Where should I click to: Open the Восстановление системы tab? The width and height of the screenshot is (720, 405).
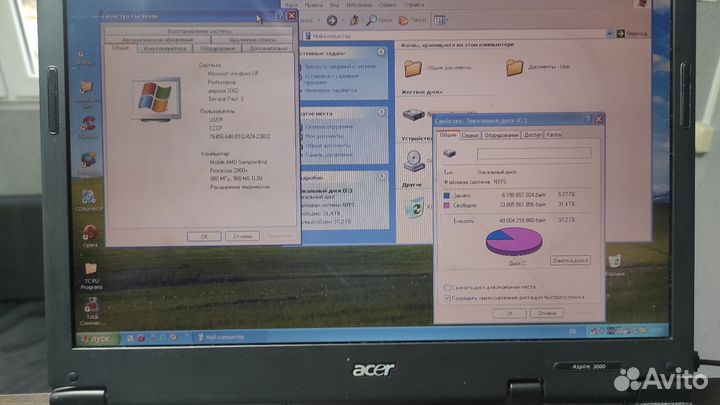tap(199, 31)
